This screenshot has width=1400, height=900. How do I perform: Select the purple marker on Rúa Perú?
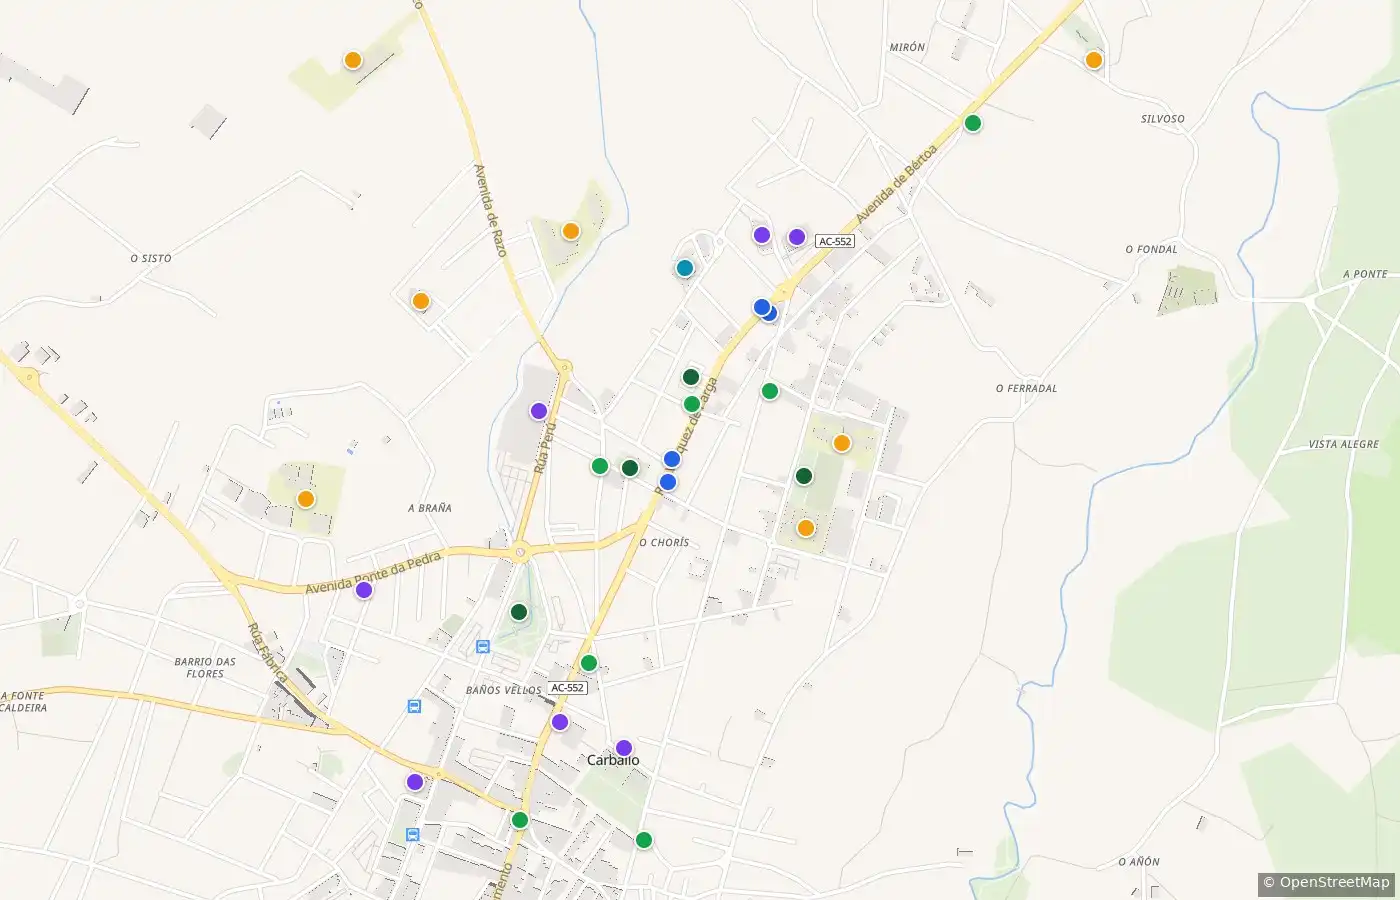(539, 411)
